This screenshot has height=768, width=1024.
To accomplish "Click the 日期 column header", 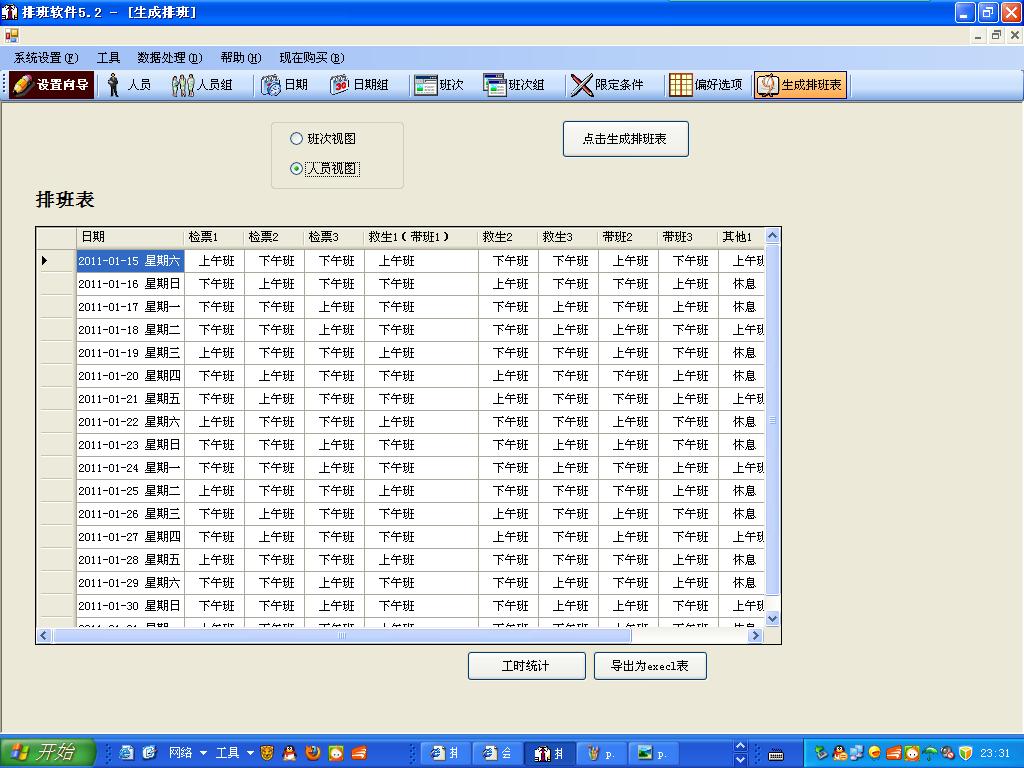I will 130,237.
